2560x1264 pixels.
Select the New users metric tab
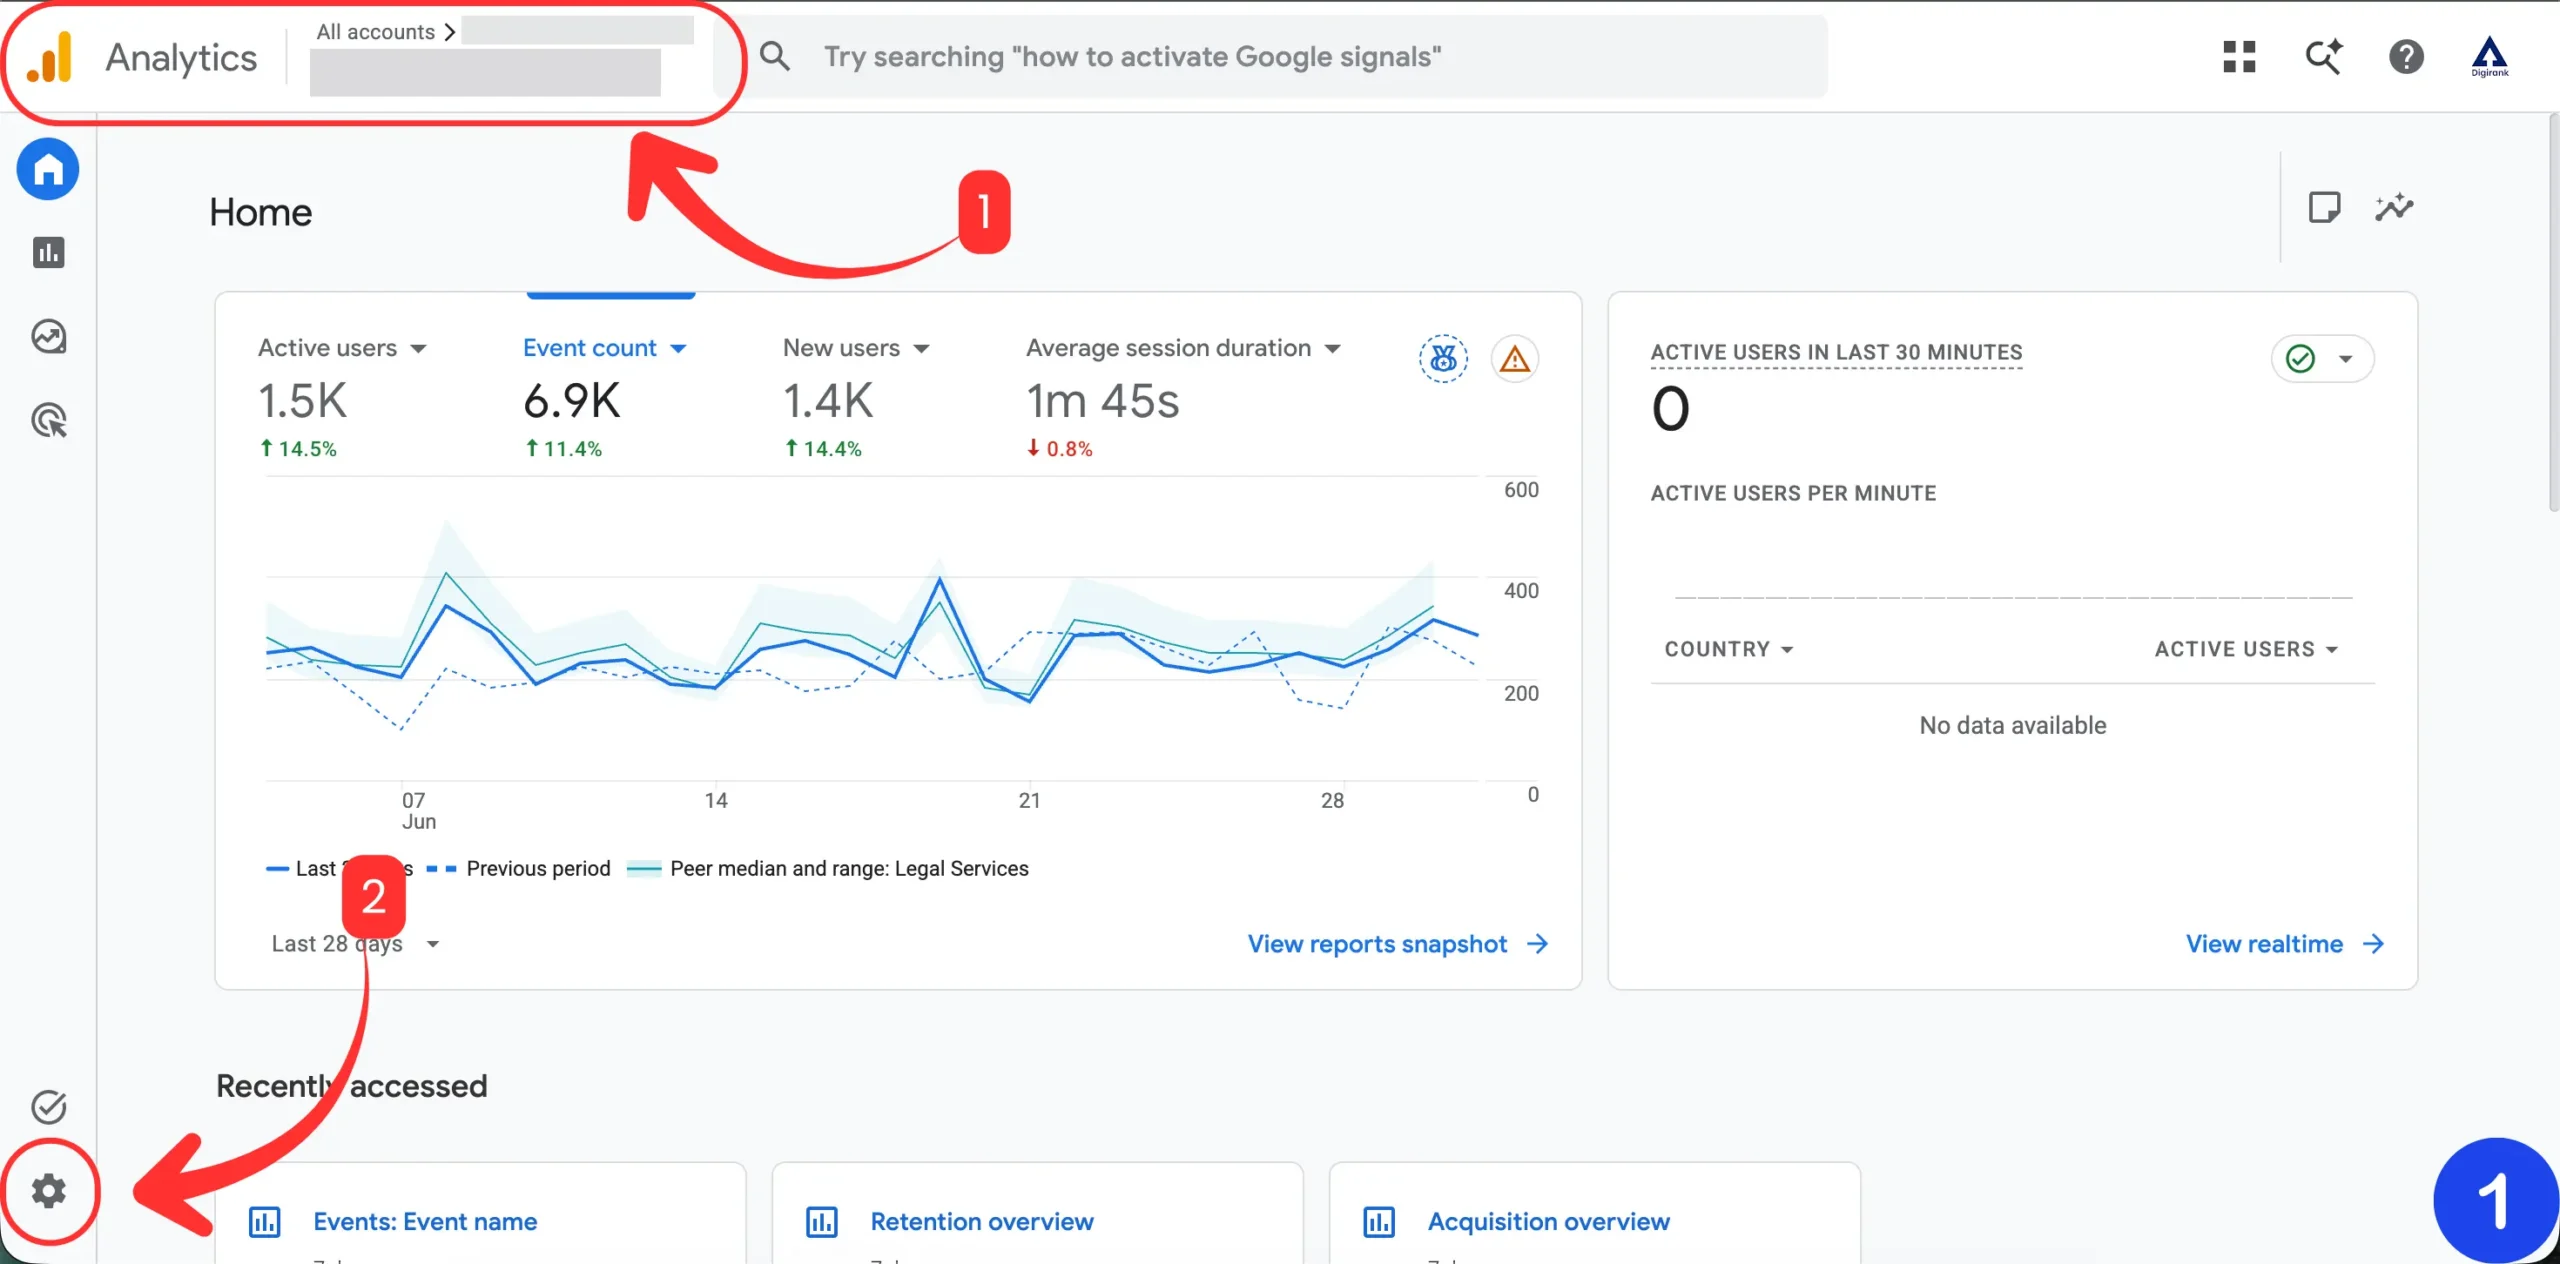(856, 348)
